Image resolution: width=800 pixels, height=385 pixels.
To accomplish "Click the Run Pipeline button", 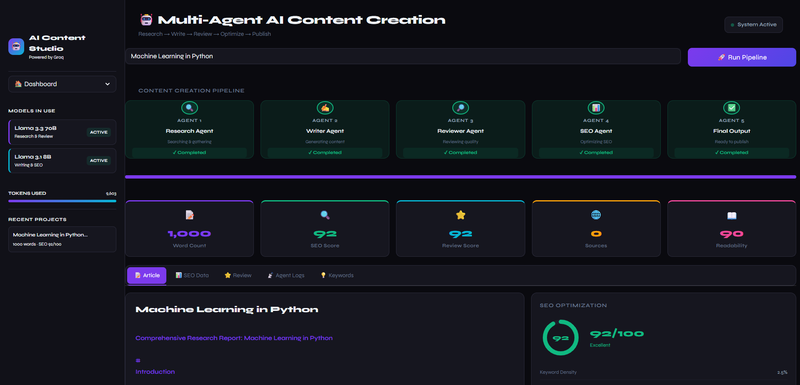I will click(741, 57).
